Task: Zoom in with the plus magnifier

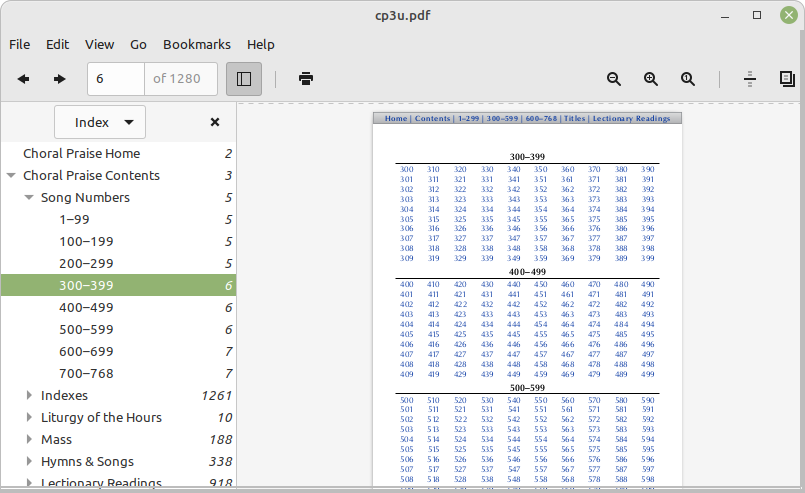Action: (x=650, y=79)
